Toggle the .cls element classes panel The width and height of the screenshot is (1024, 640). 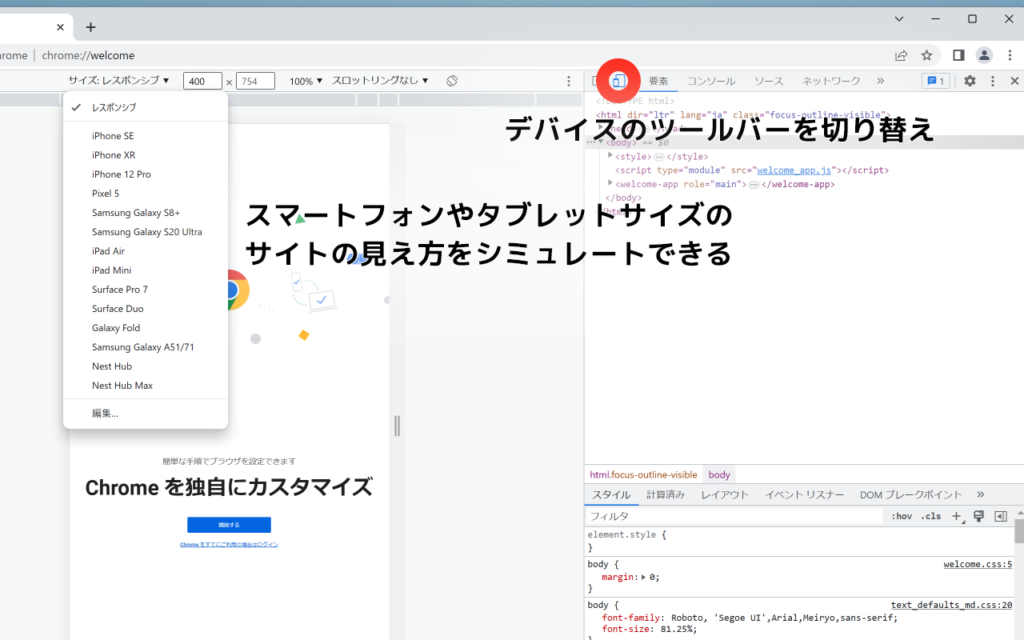pyautogui.click(x=931, y=516)
